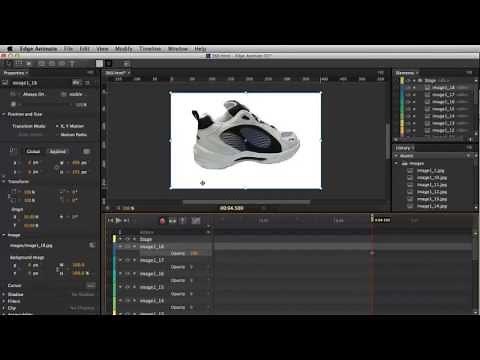Click the stage horizontal scrollbar
This screenshot has width=480, height=360.
(x=246, y=202)
